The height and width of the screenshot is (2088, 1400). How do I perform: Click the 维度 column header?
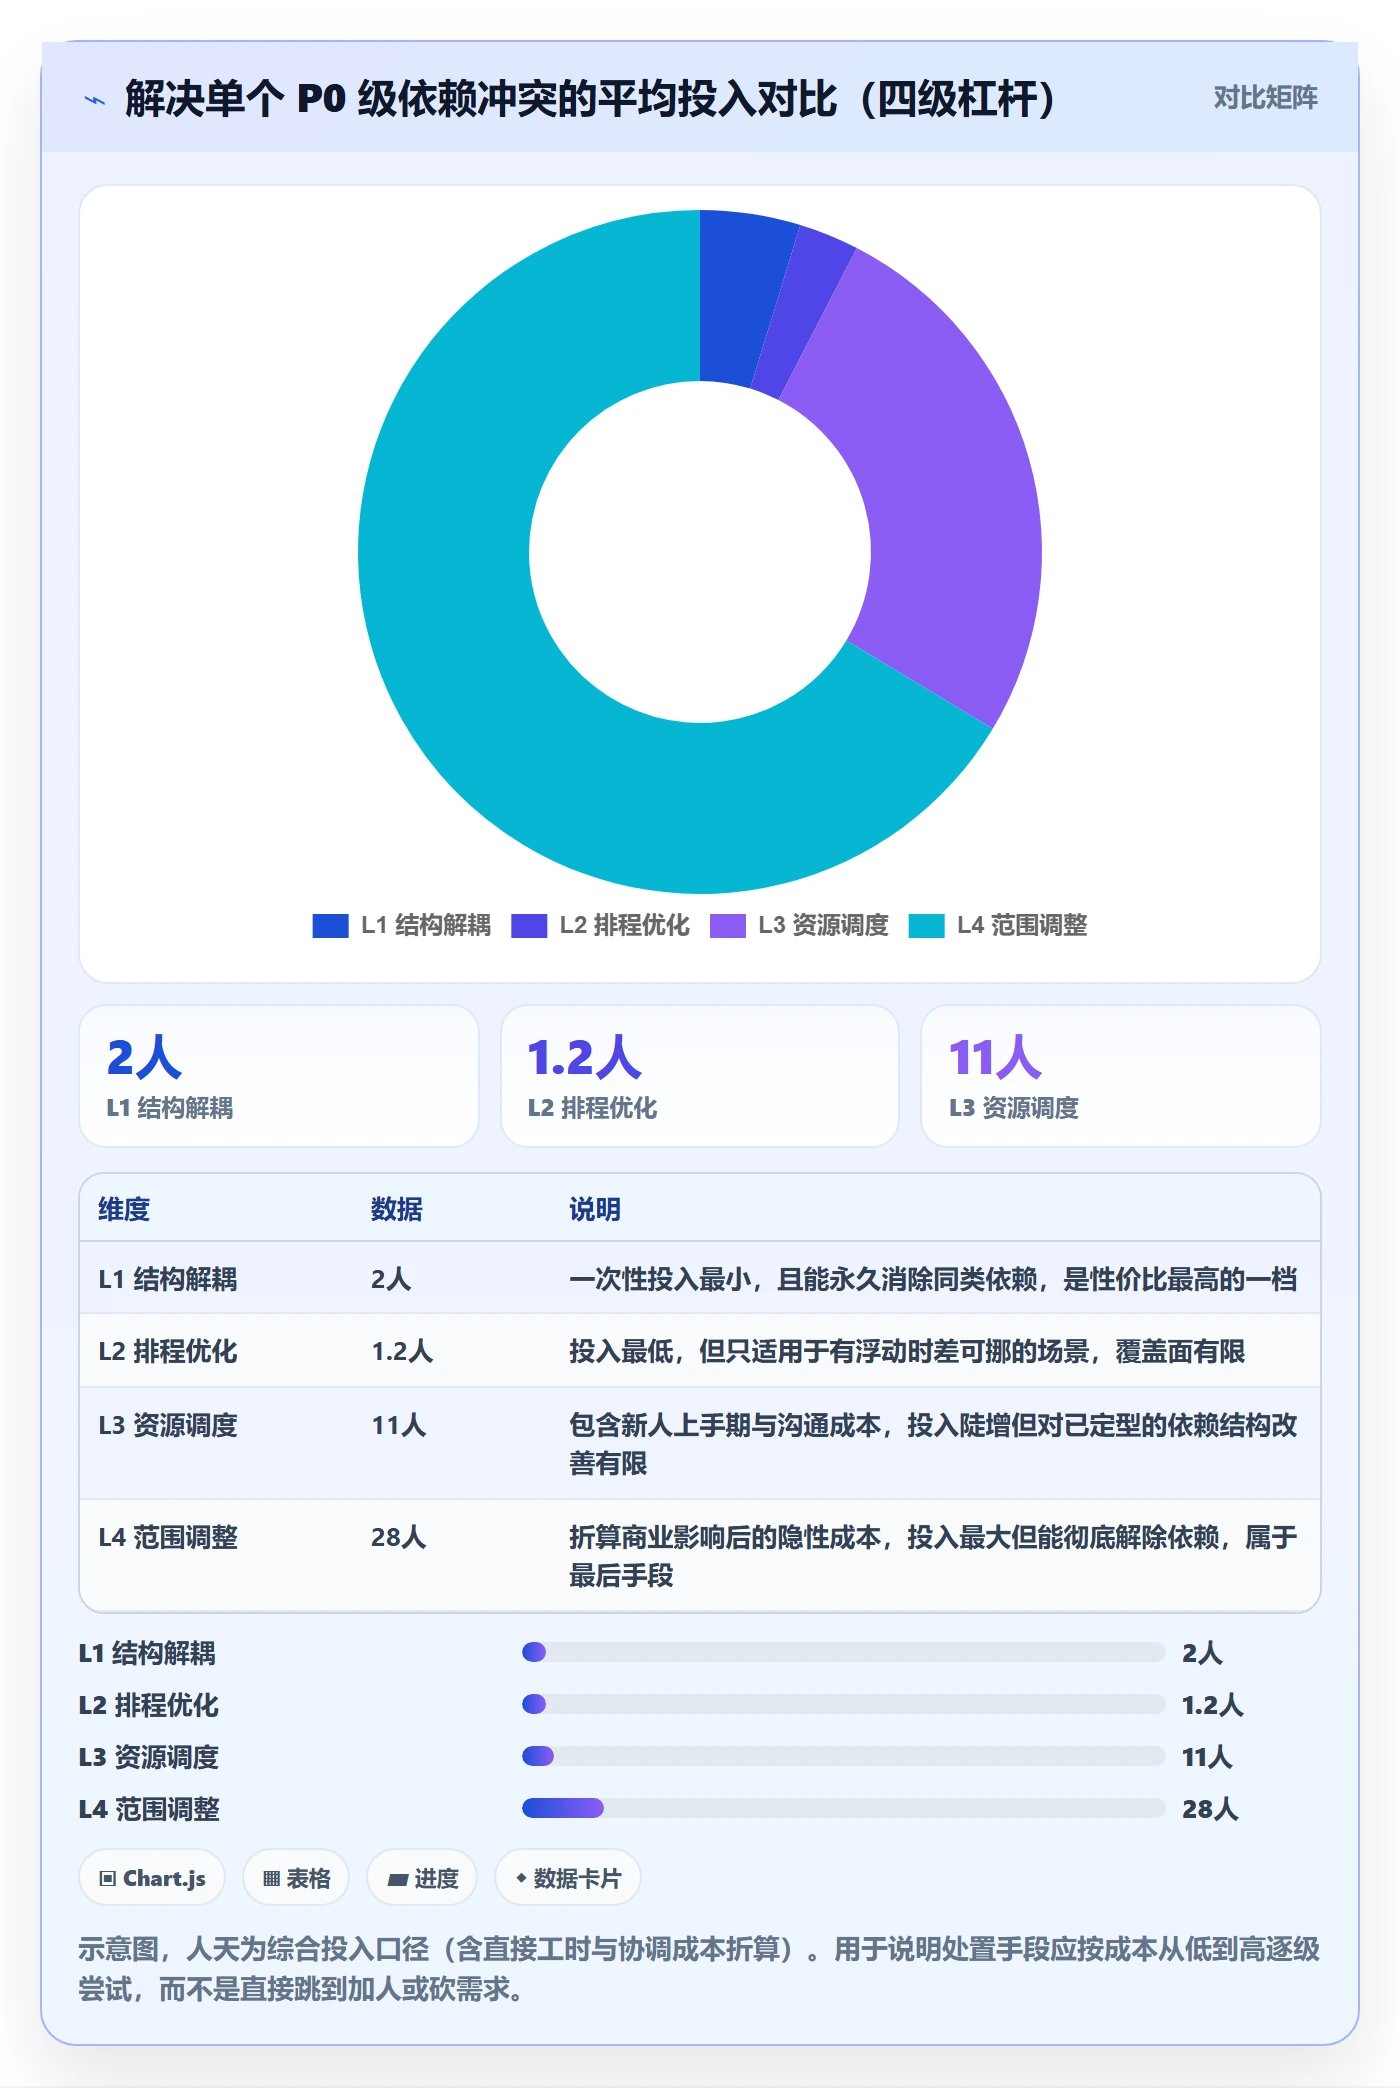click(124, 1209)
